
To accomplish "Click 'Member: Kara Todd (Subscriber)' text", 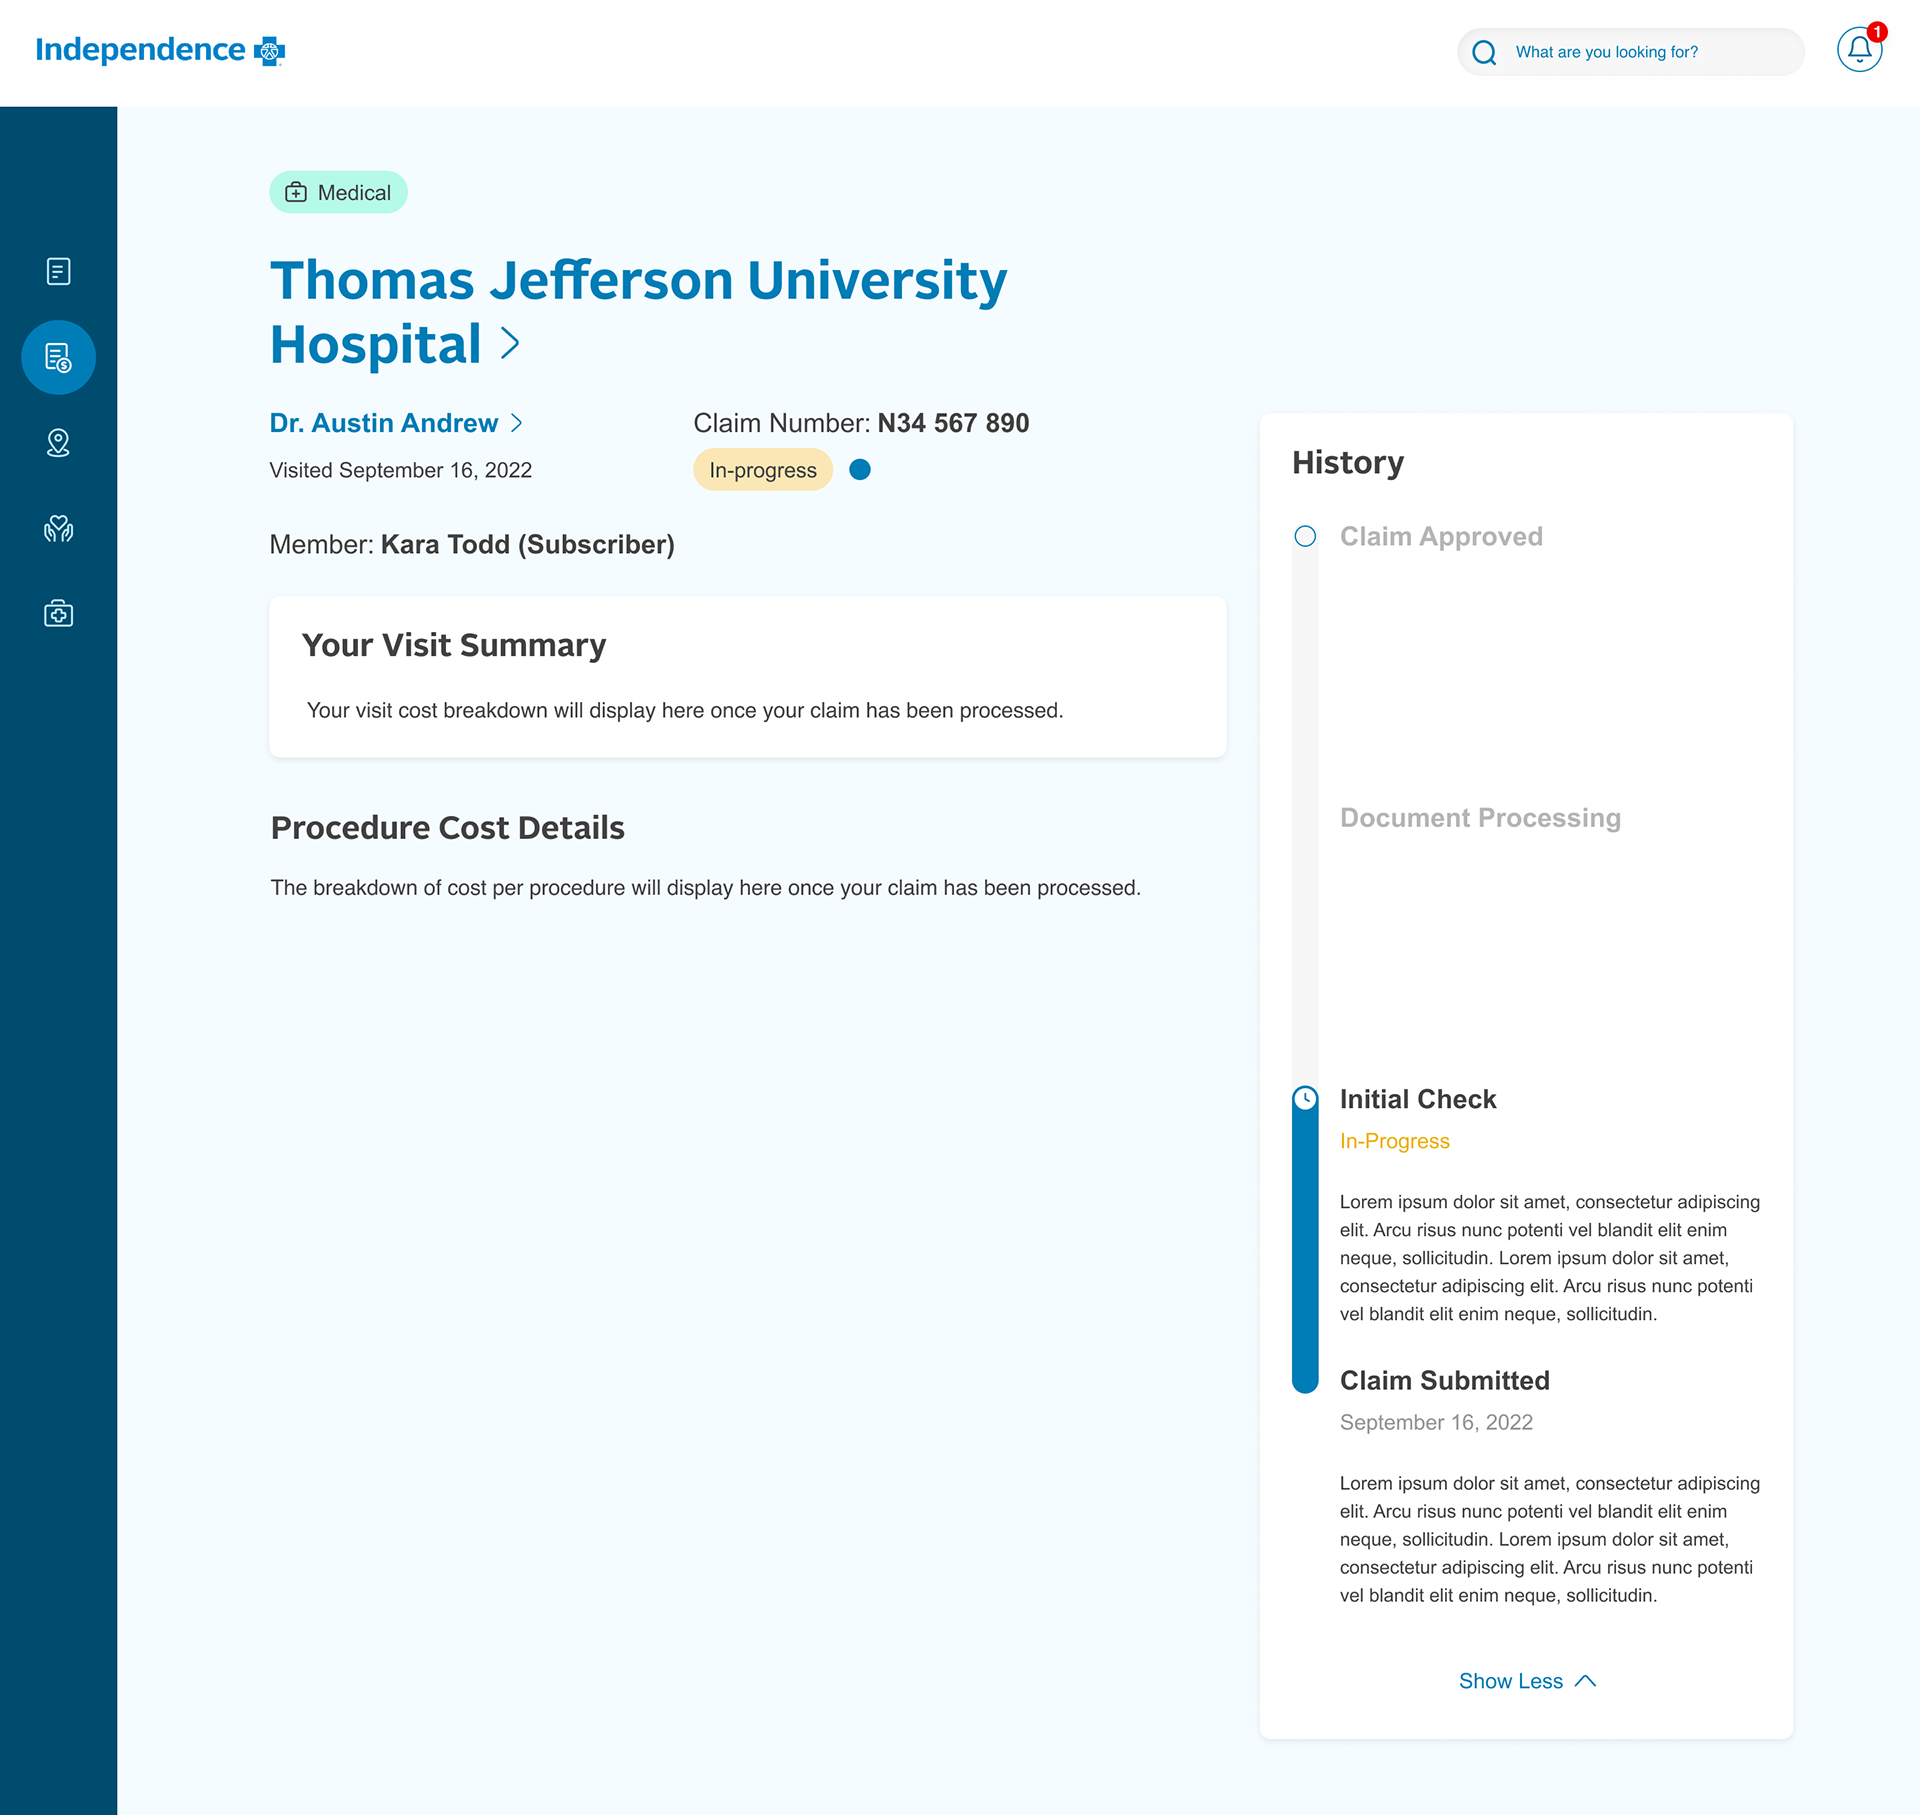I will [472, 544].
